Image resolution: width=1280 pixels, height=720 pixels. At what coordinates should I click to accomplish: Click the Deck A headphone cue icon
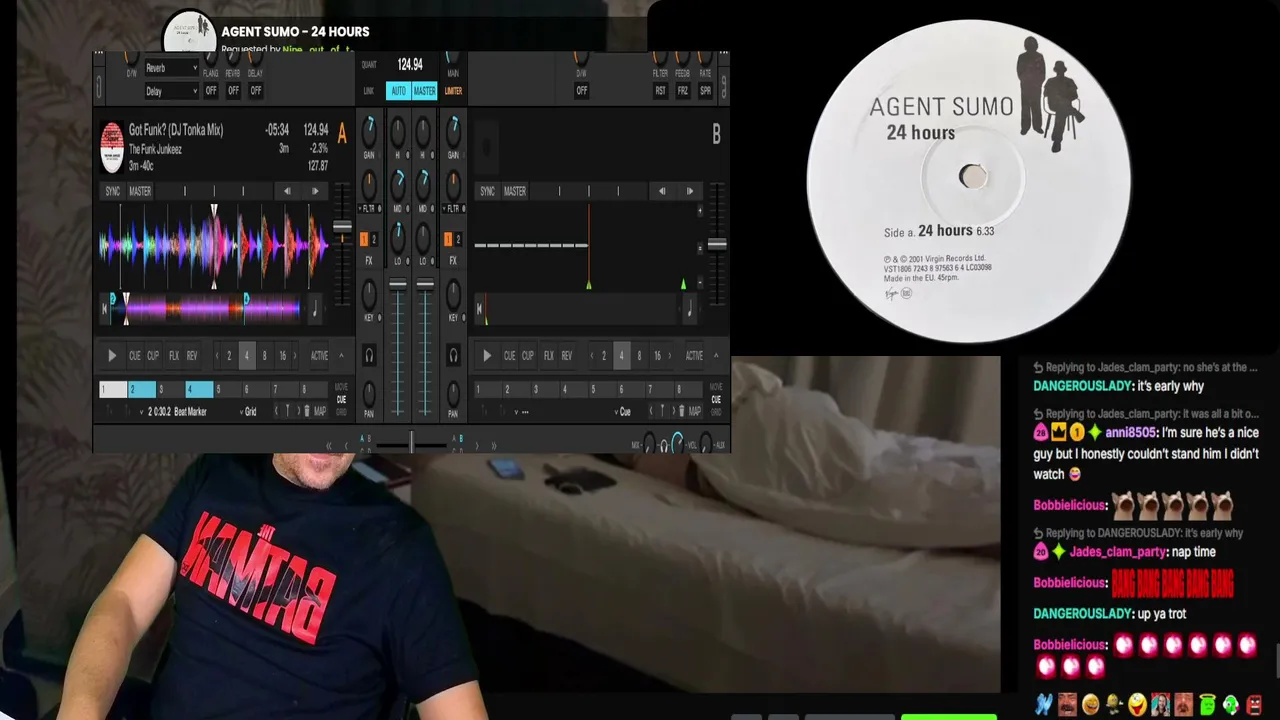tap(369, 355)
